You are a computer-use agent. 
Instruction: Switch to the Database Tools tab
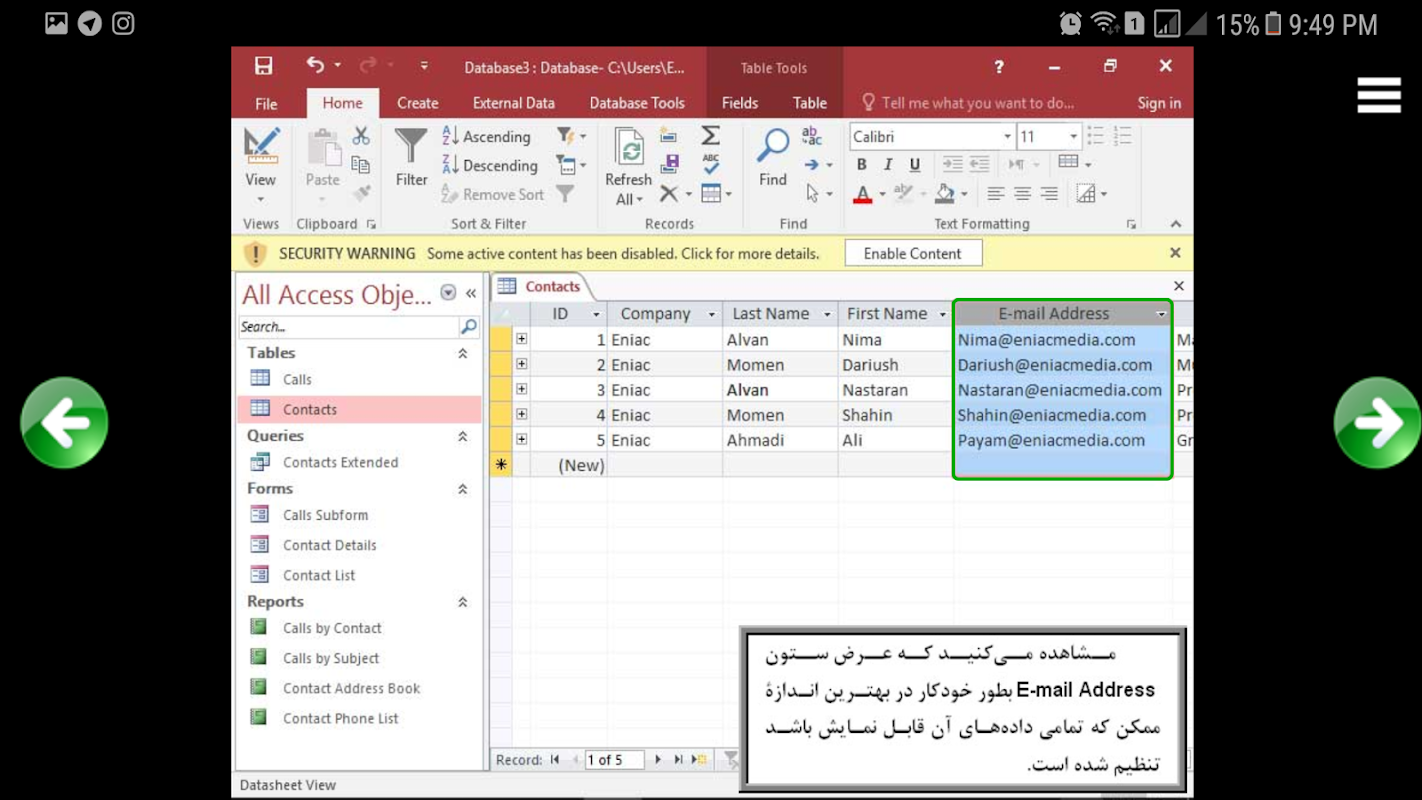[x=637, y=103]
